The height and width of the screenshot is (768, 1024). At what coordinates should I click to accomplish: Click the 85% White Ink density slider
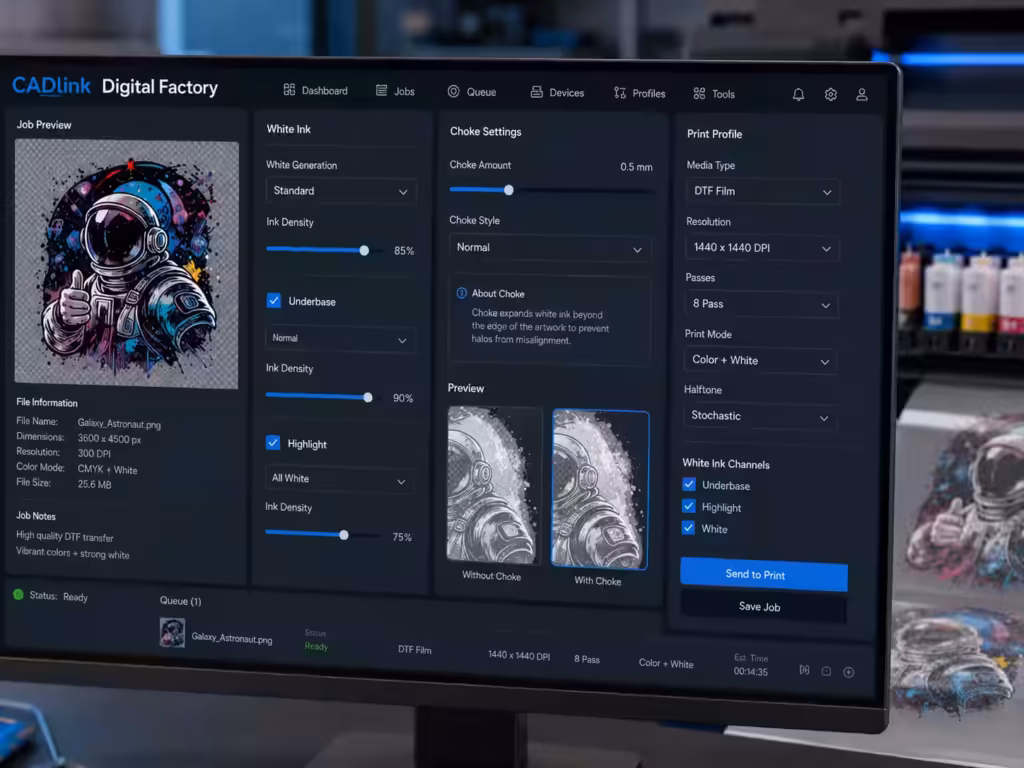click(x=325, y=249)
